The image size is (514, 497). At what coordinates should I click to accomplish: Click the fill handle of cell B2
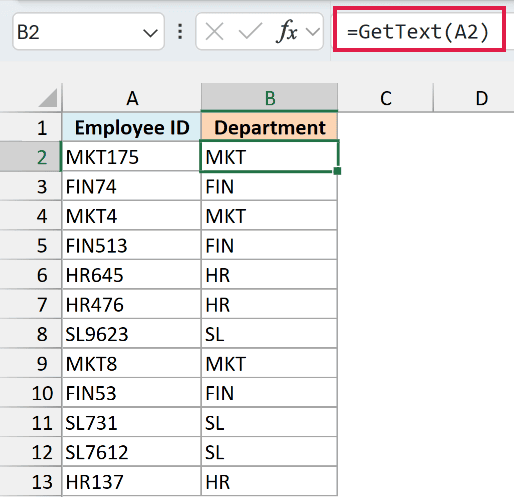point(337,171)
